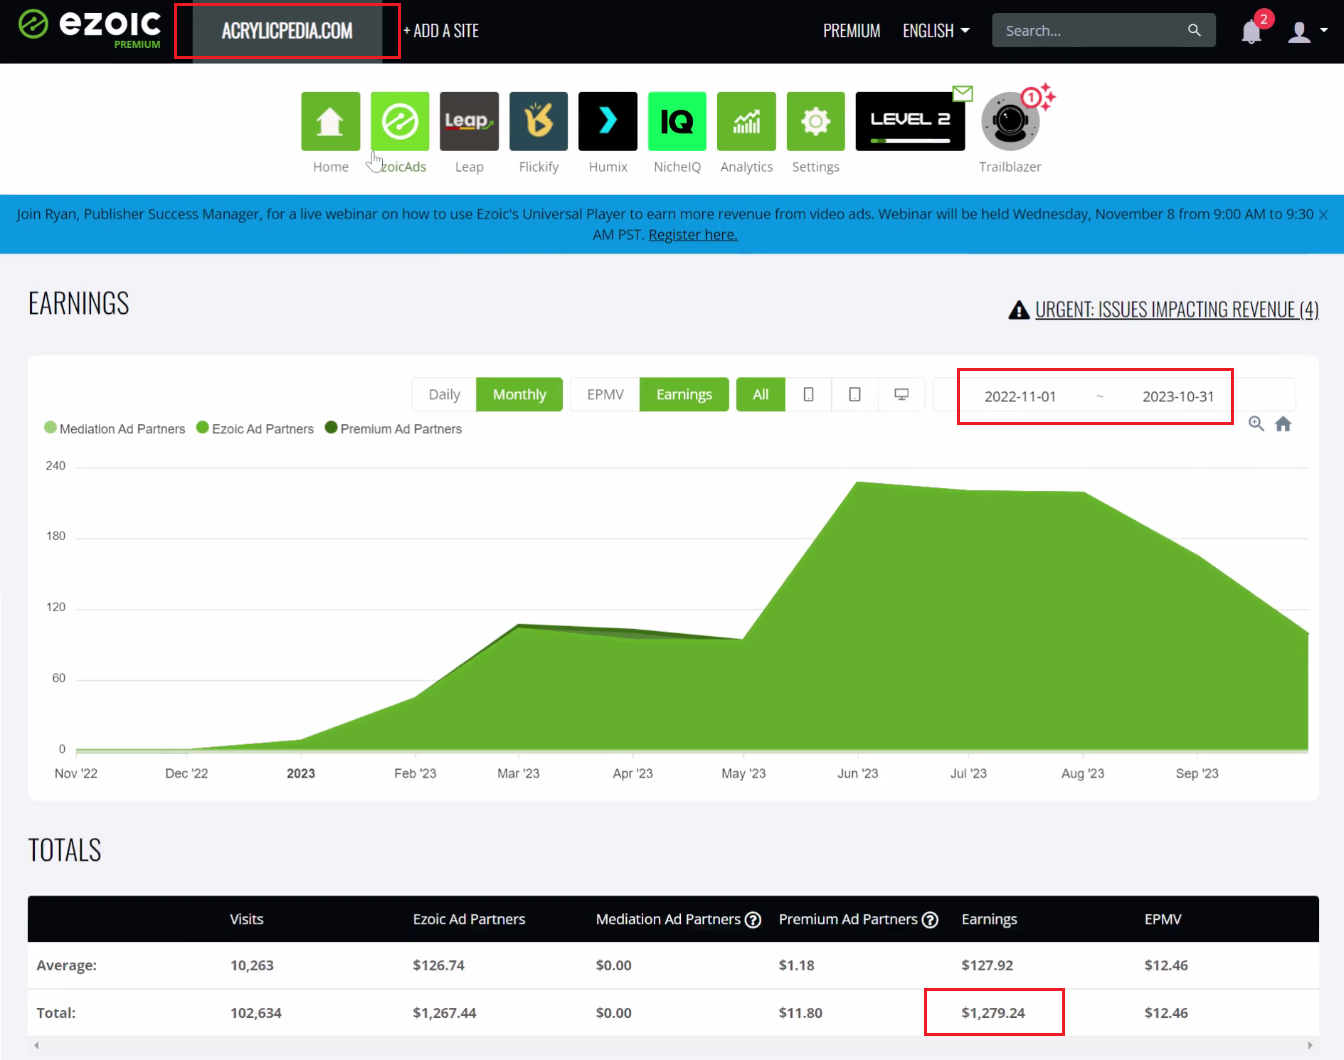Switch chart to EPMV metric

(x=605, y=395)
